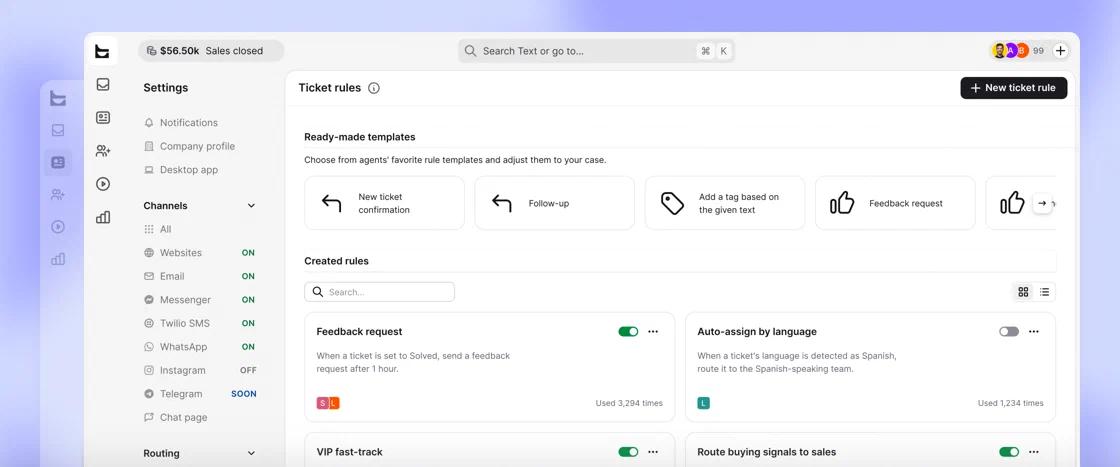
Task: Choose the Follow-up template
Action: point(554,204)
